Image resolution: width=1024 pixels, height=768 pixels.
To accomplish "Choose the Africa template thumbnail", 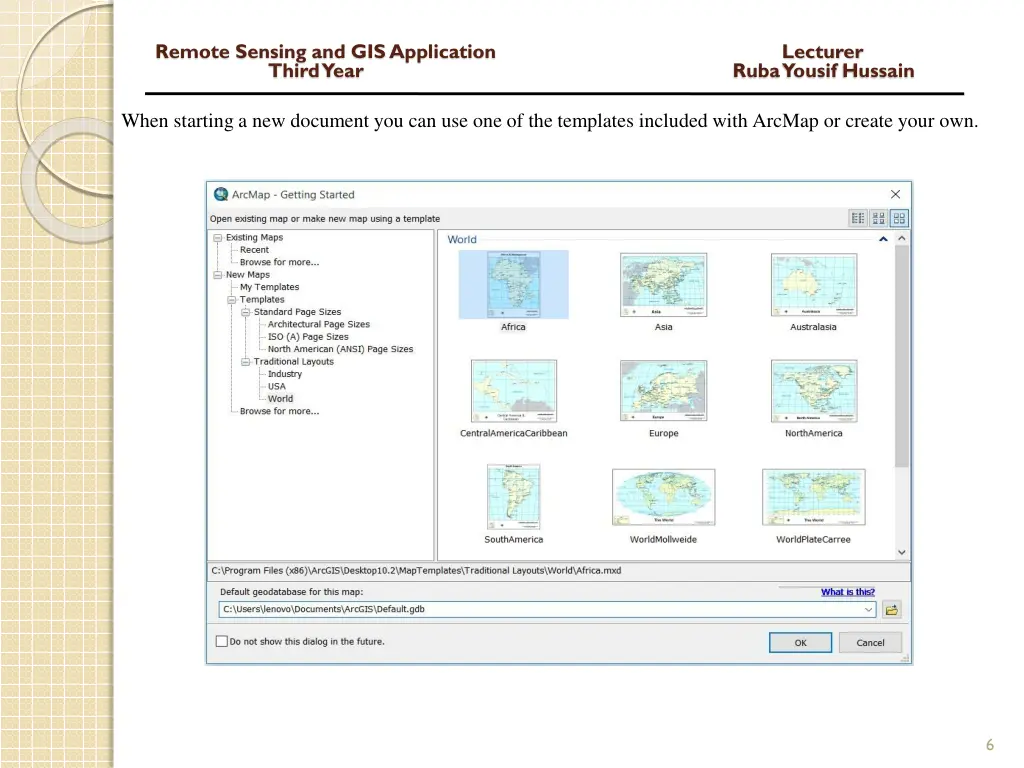I will (x=513, y=285).
